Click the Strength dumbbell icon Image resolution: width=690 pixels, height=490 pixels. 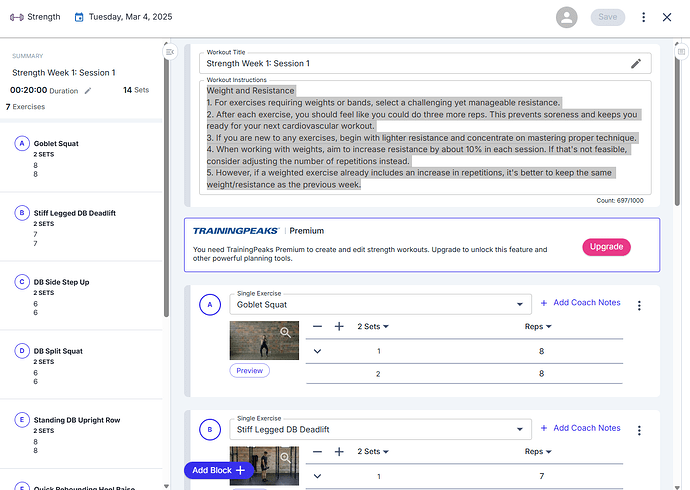pyautogui.click(x=17, y=17)
